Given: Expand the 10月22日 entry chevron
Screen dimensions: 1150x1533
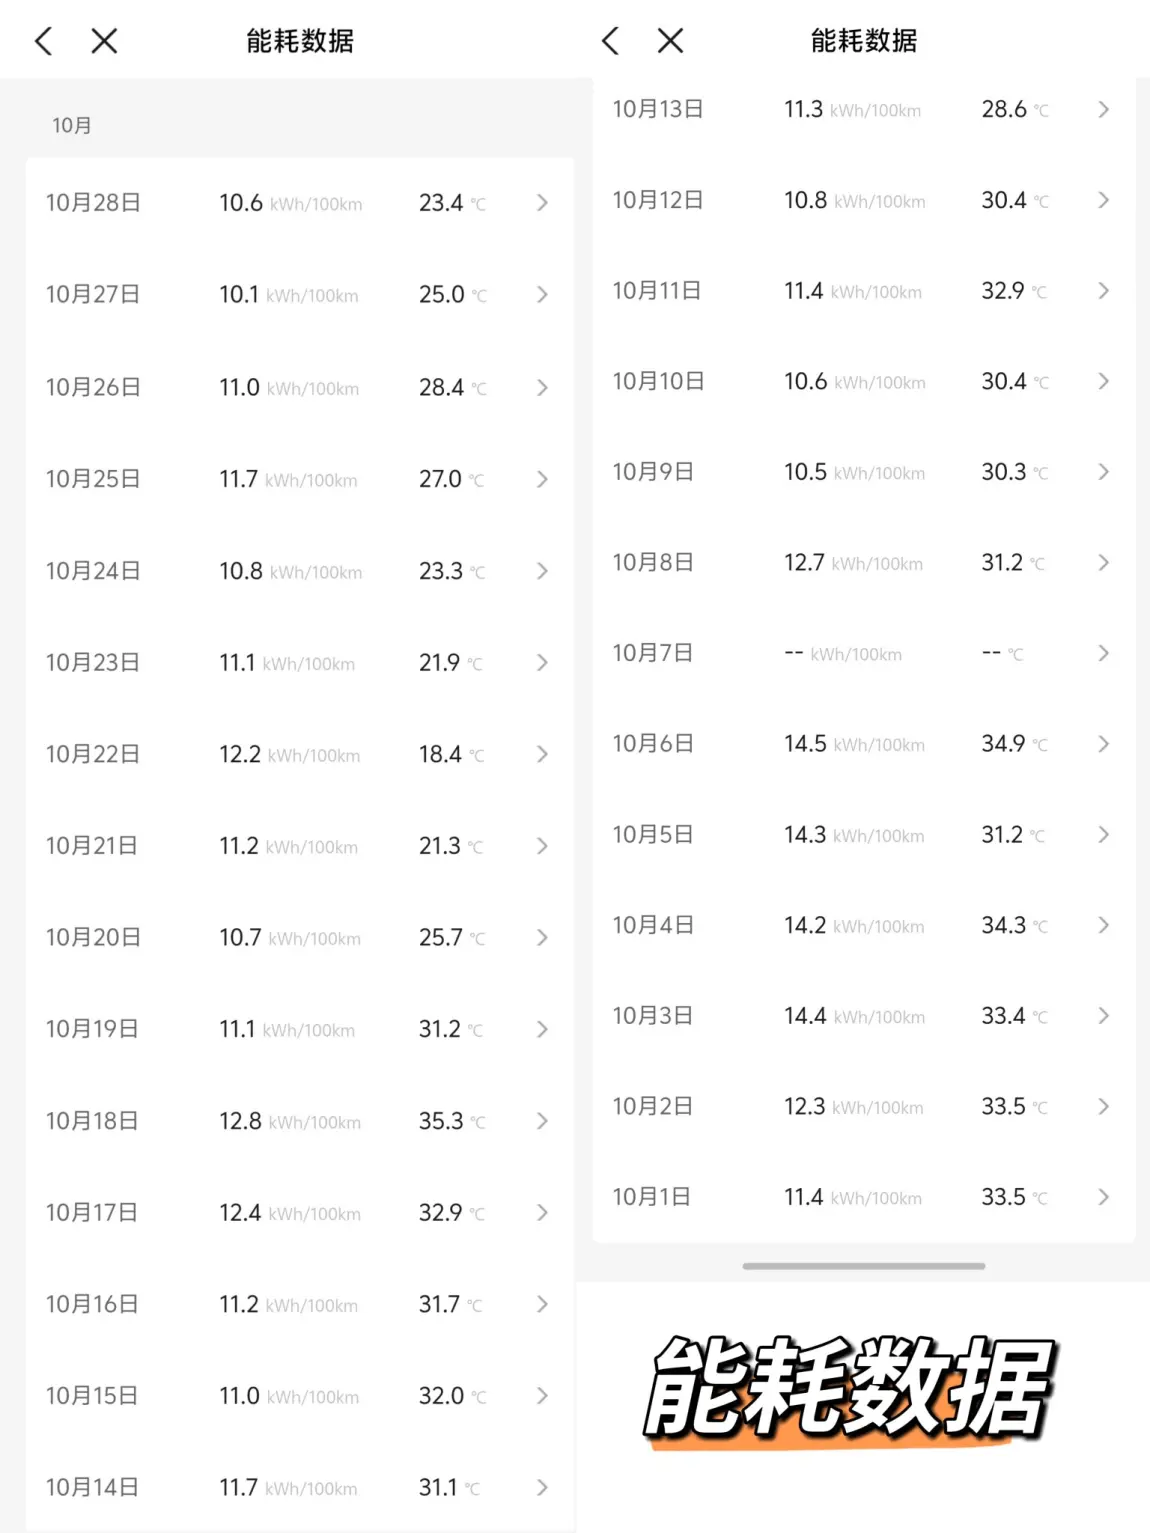Looking at the screenshot, I should (x=542, y=754).
